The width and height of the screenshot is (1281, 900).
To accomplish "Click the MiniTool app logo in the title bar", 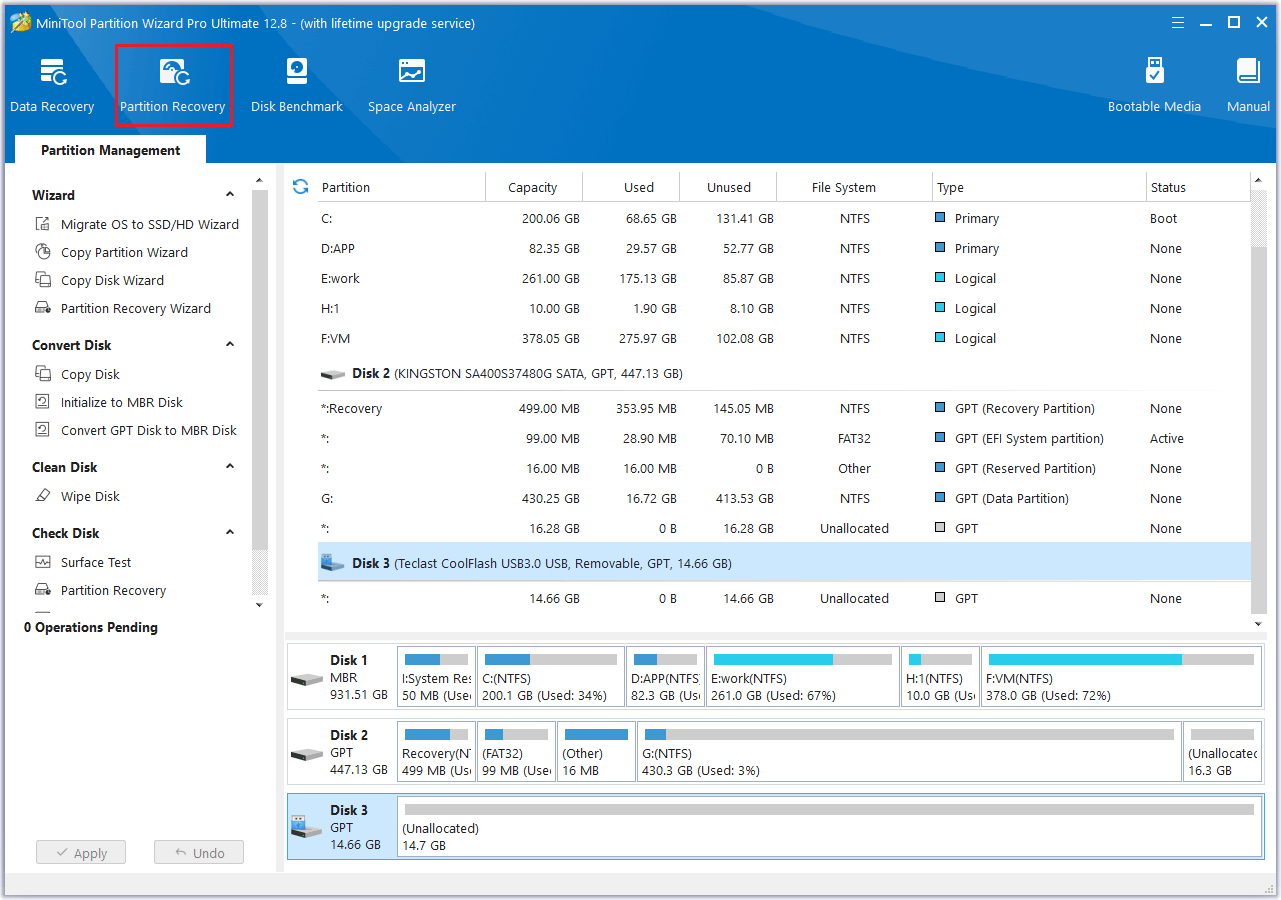I will coord(19,22).
